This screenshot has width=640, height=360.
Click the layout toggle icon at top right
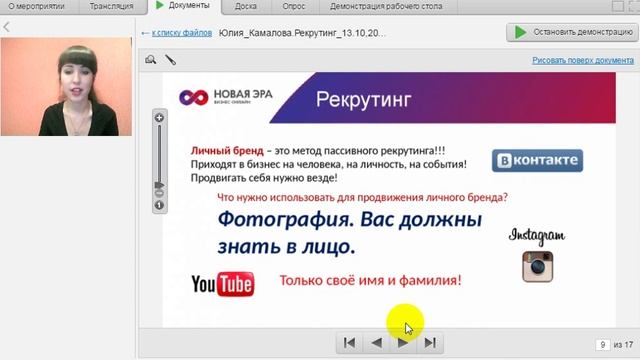click(x=618, y=6)
